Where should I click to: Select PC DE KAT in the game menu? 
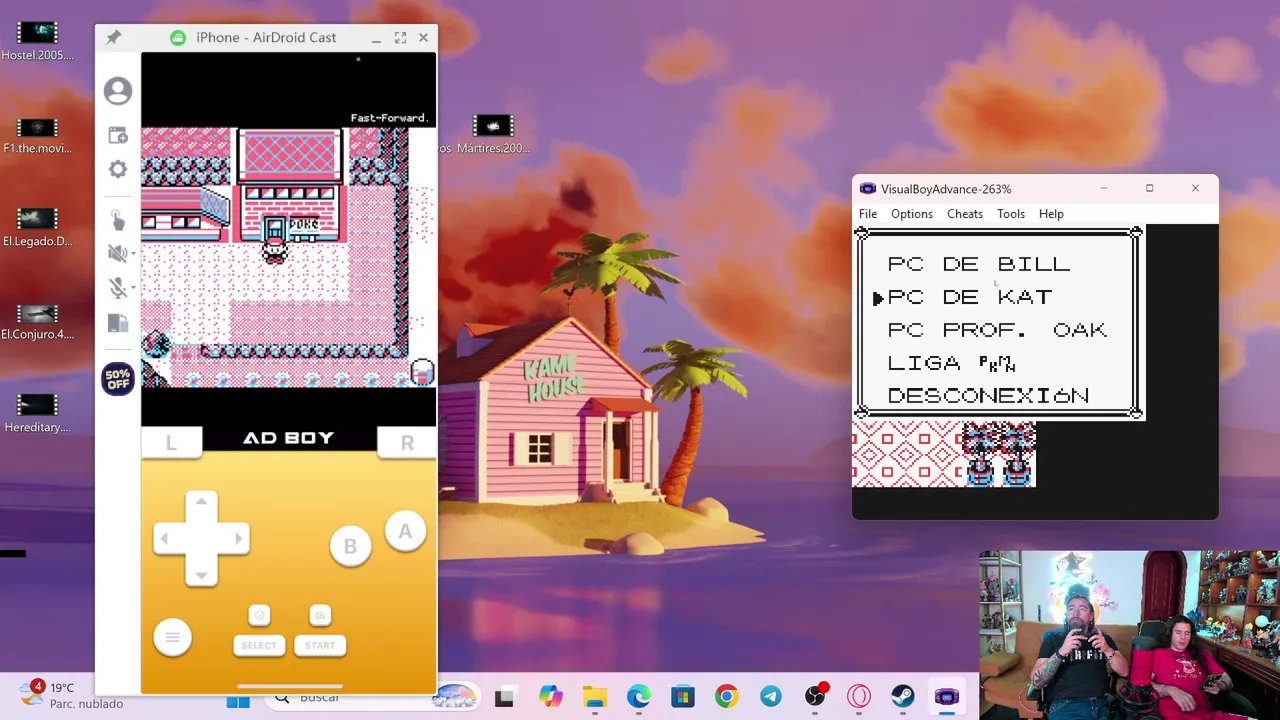pos(970,297)
